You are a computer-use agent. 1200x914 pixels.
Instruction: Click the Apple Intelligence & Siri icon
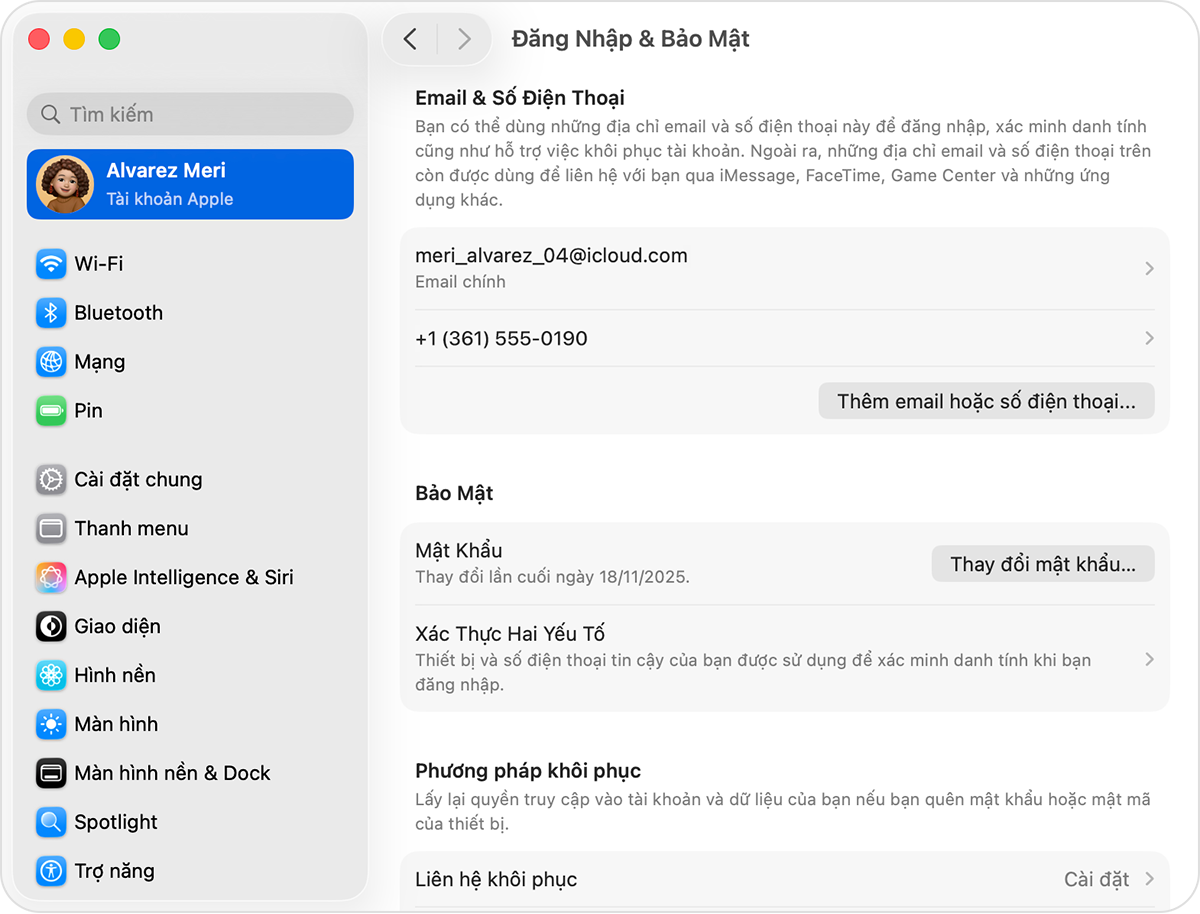click(51, 578)
